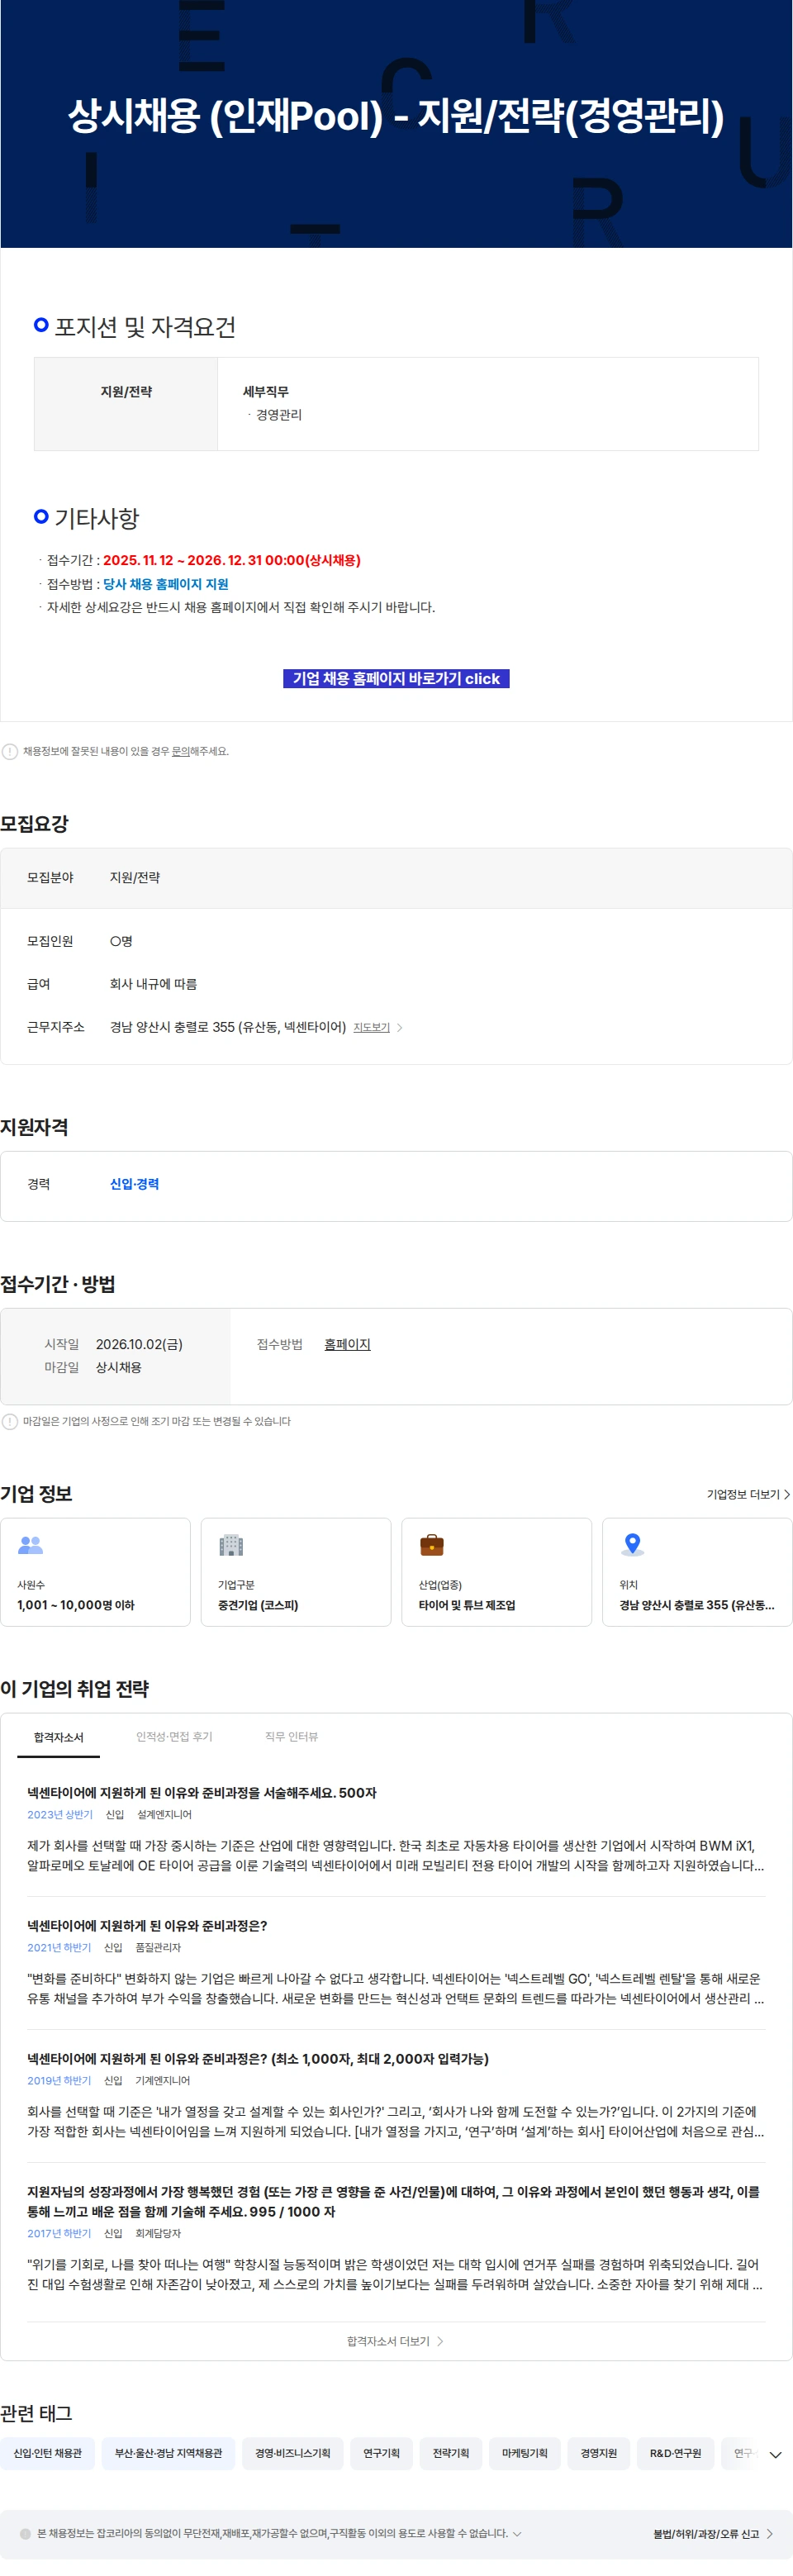The height and width of the screenshot is (2576, 793).
Task: Open 2017년 하반기 회계담당자 essay title
Action: [393, 2202]
